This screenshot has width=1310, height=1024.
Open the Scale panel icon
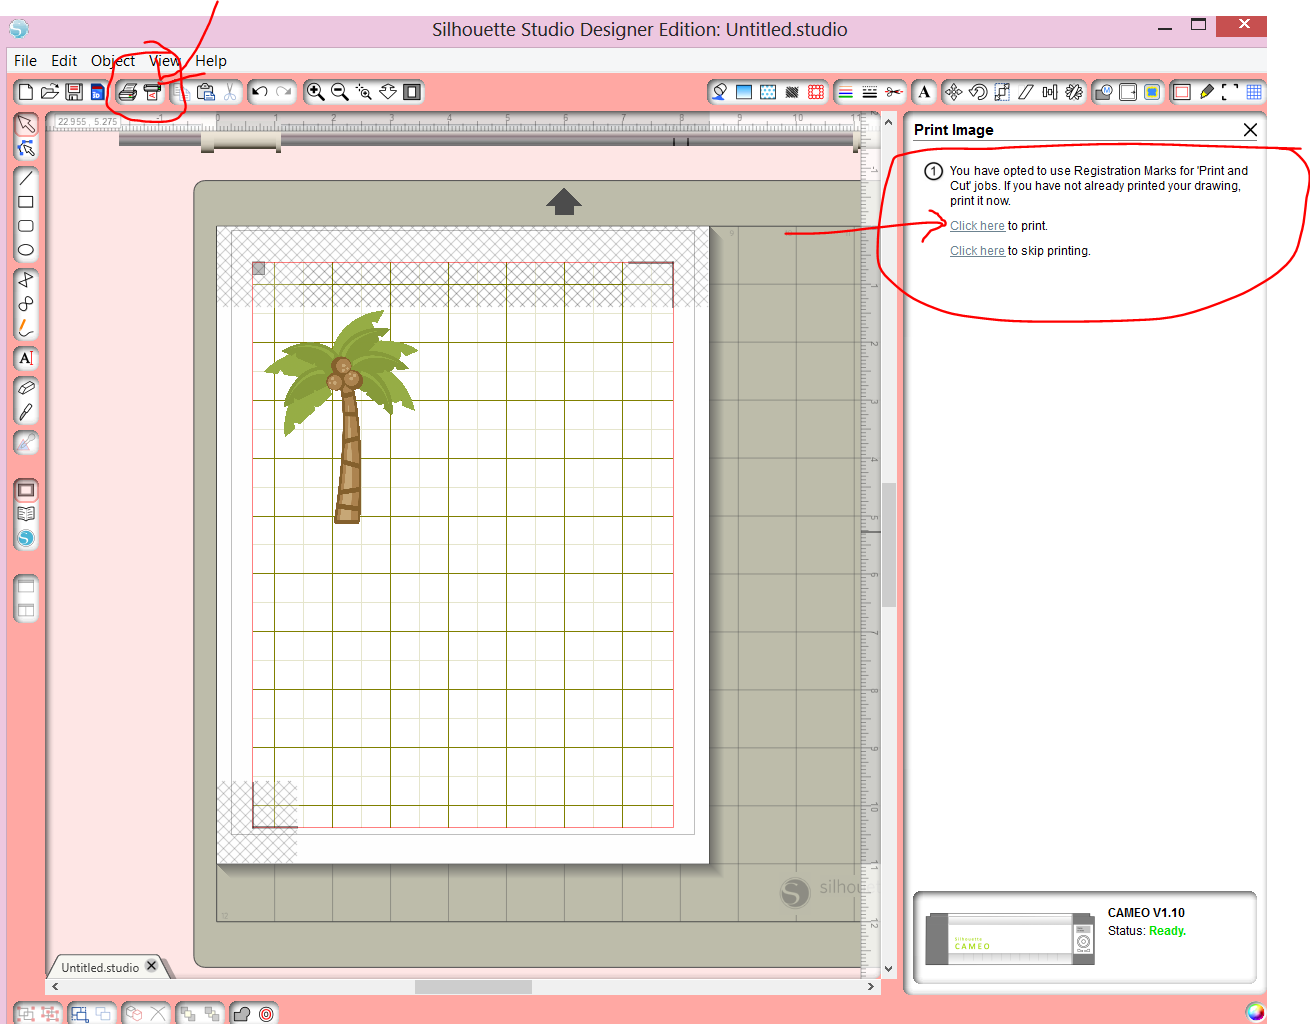1002,92
